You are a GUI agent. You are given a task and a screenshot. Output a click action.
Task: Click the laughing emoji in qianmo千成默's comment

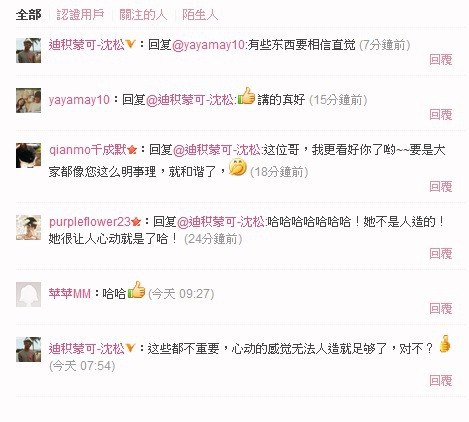point(238,167)
